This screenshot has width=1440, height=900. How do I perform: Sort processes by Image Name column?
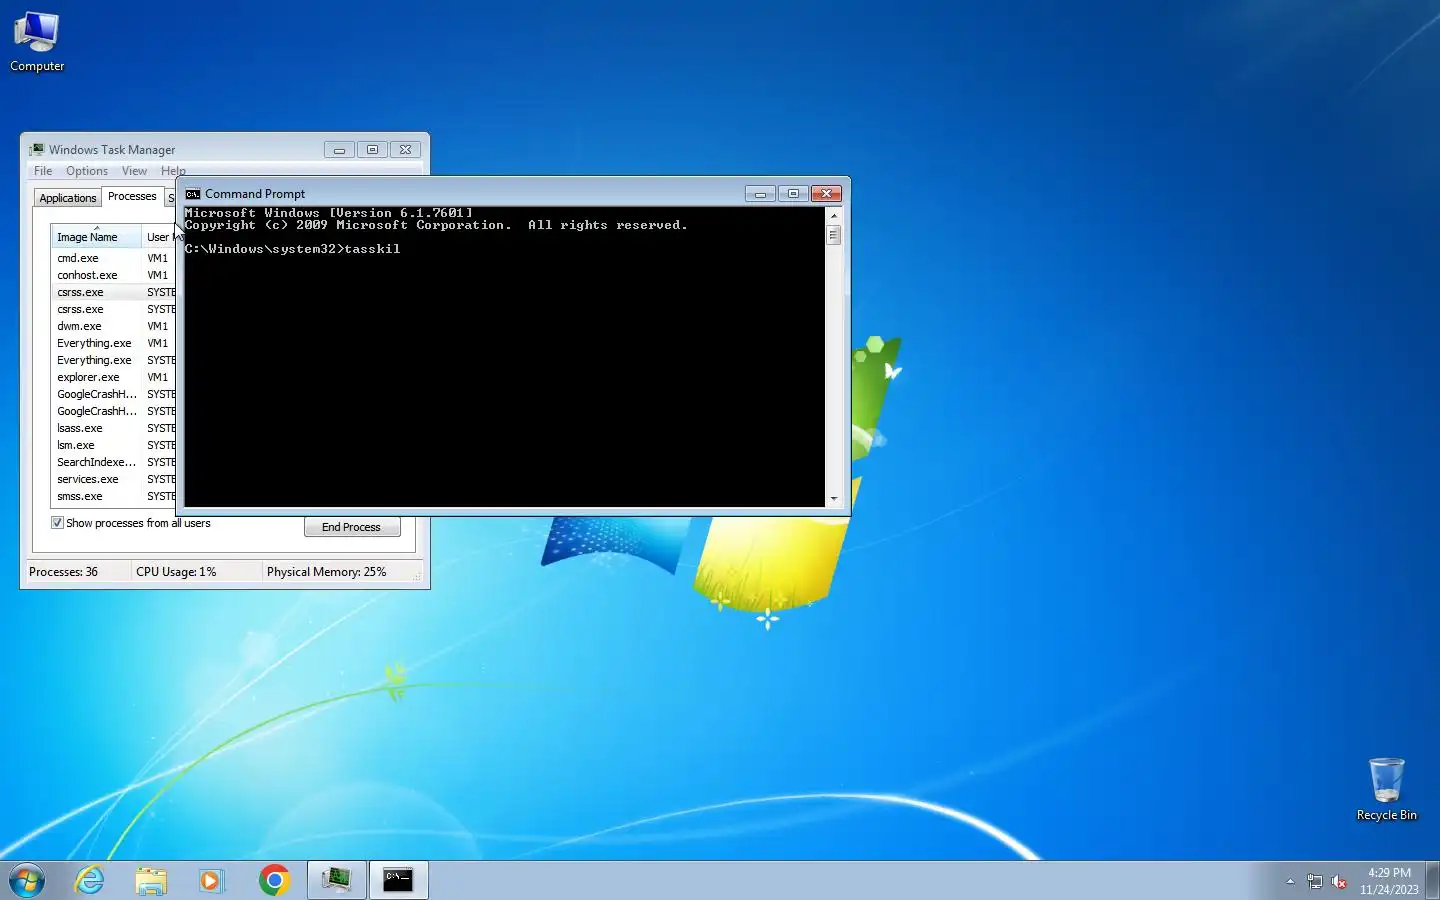click(96, 237)
